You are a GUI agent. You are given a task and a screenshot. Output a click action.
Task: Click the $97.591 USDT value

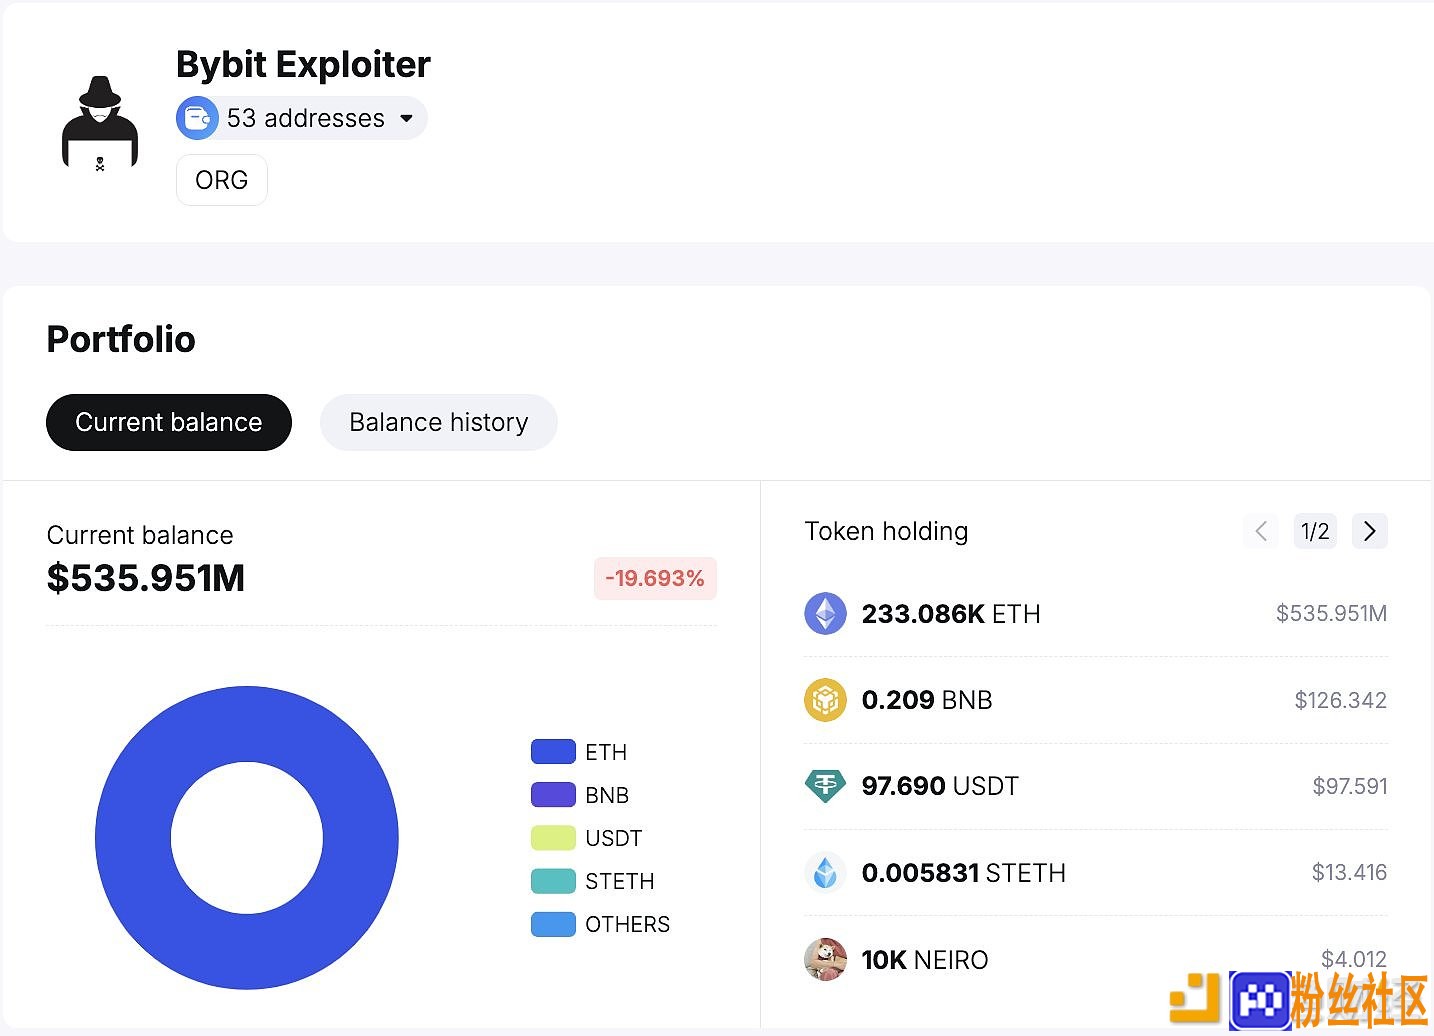(x=1349, y=786)
